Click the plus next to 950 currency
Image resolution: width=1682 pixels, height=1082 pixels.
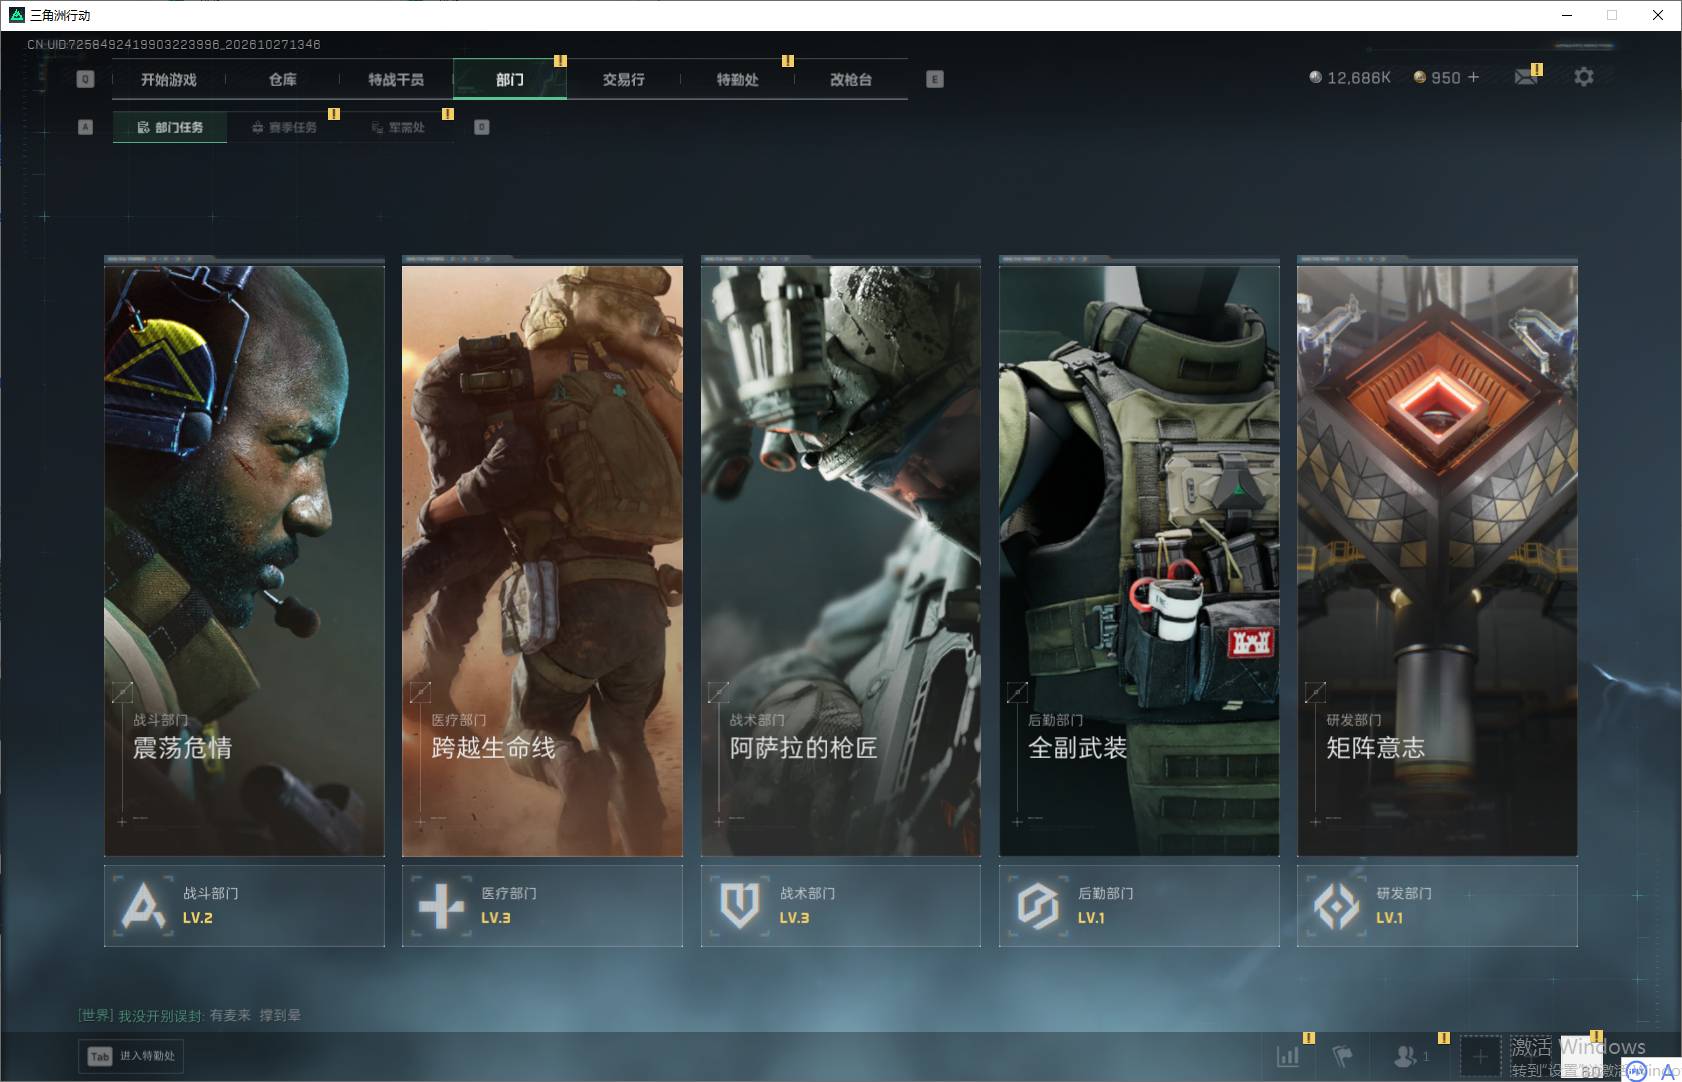(1473, 77)
